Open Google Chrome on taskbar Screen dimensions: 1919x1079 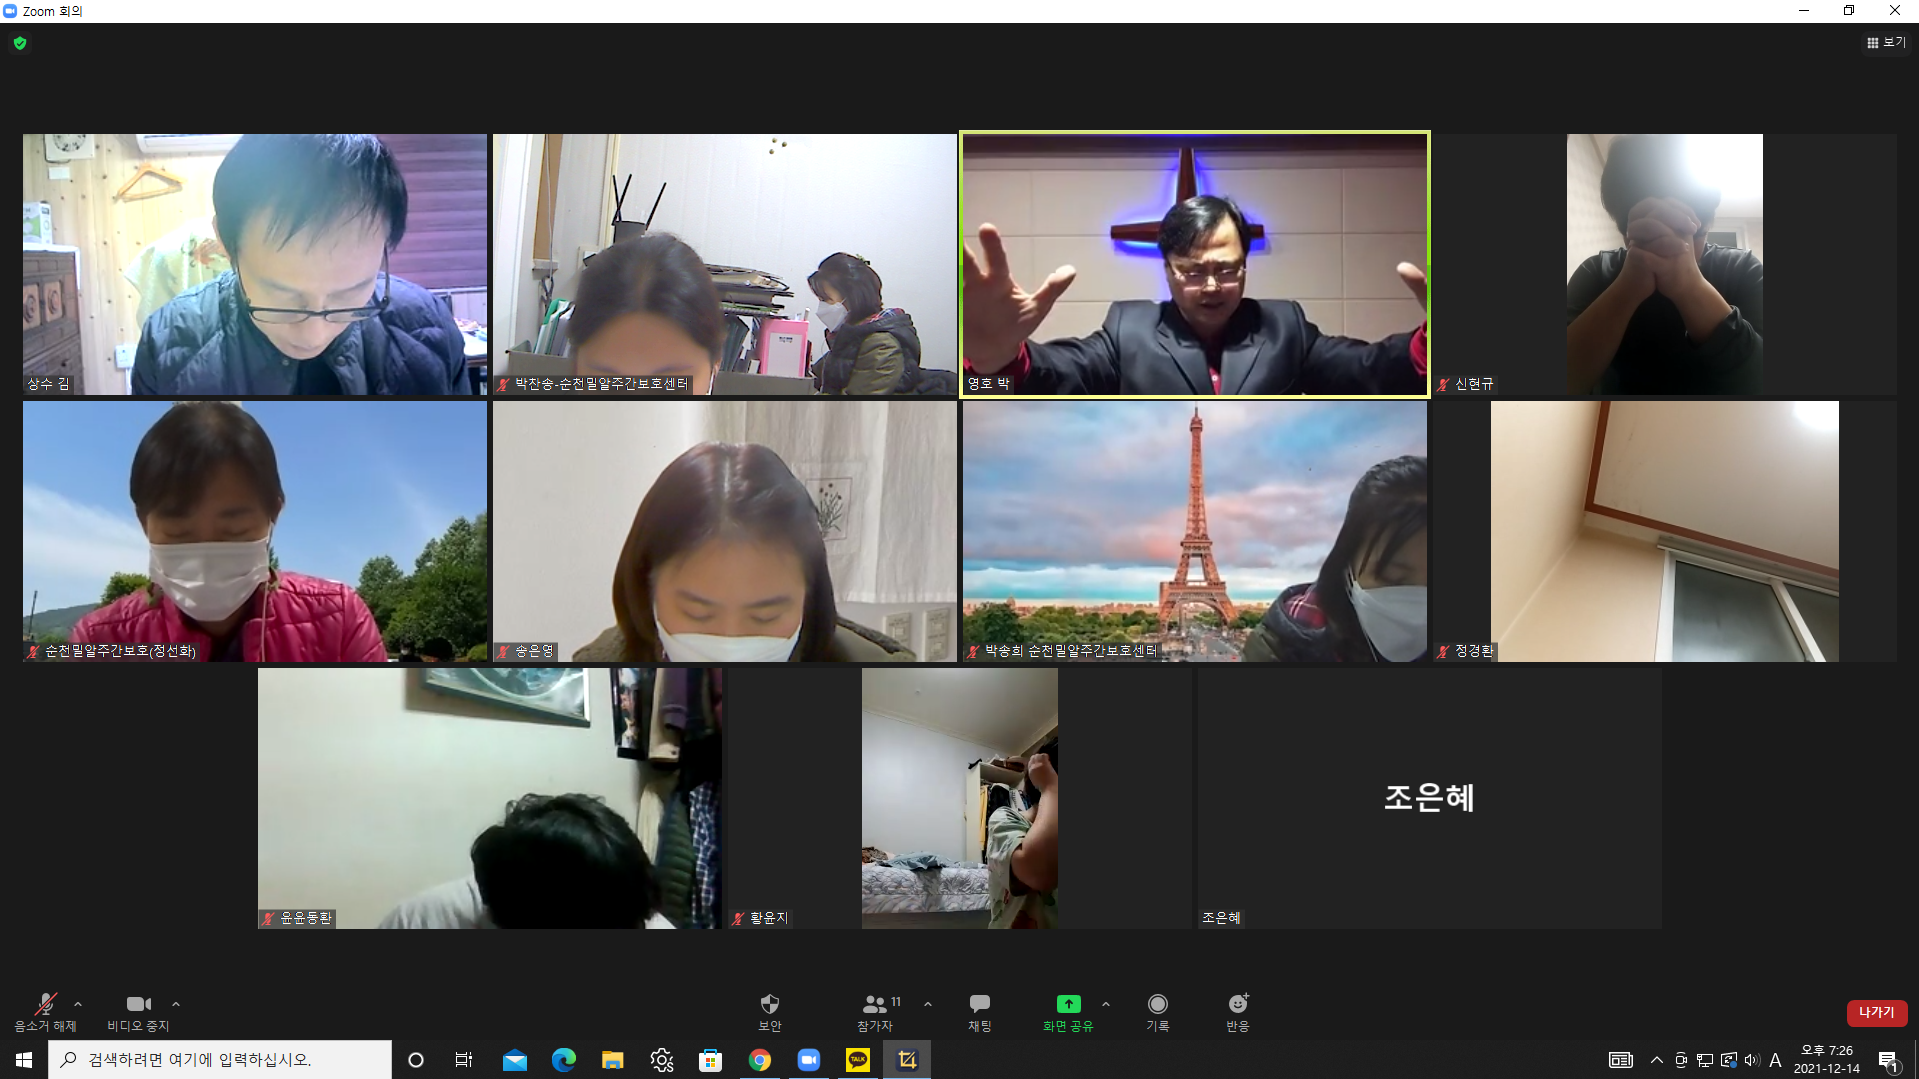(x=760, y=1059)
